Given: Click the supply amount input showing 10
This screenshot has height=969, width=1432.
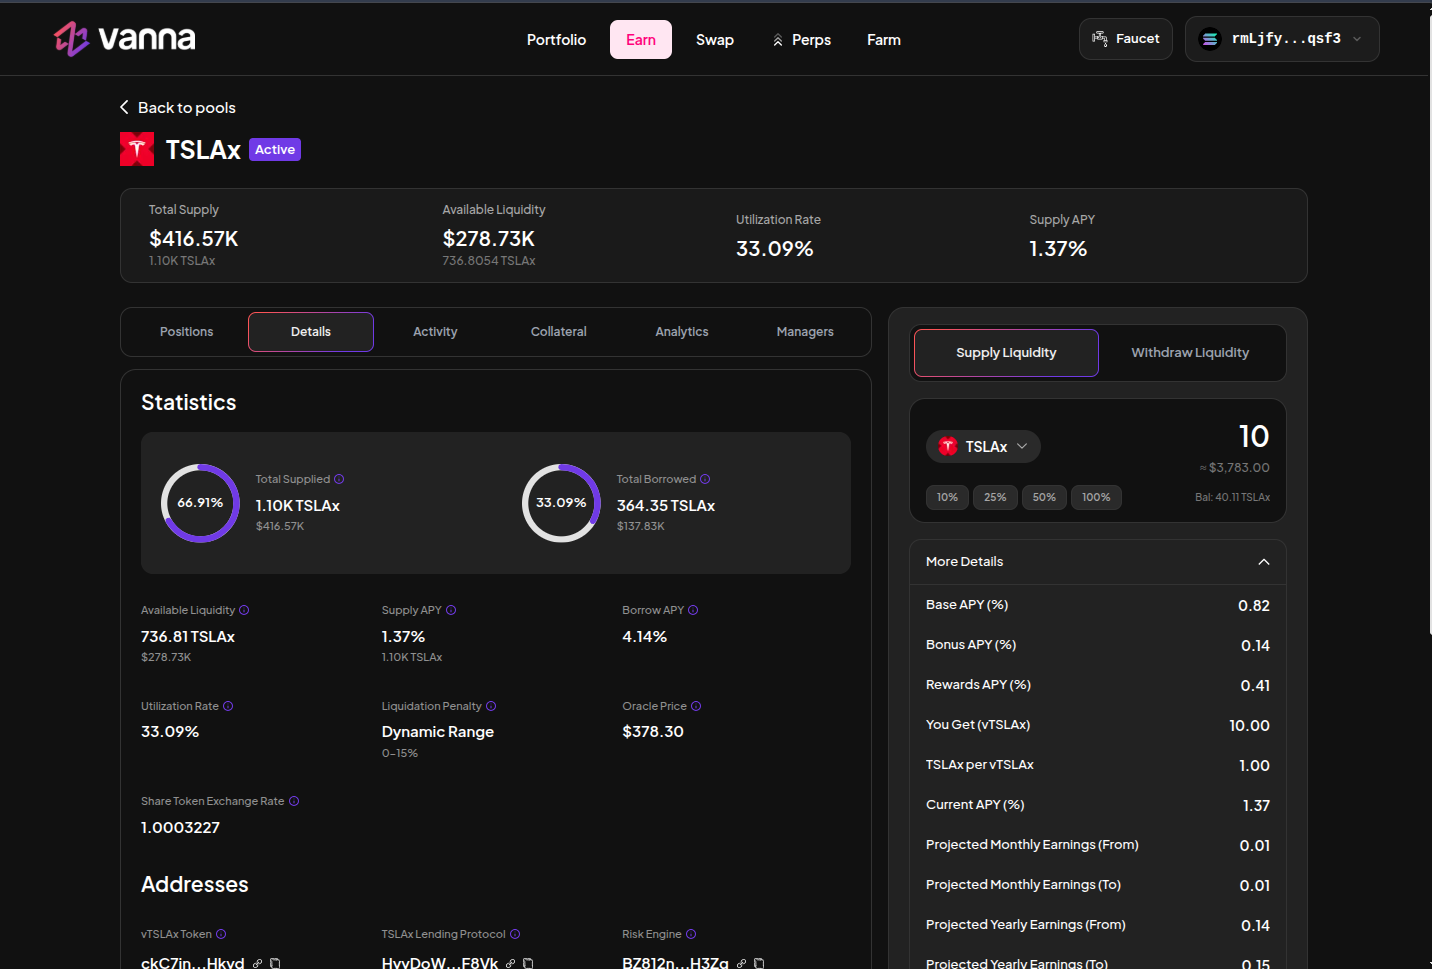Looking at the screenshot, I should click(x=1254, y=436).
